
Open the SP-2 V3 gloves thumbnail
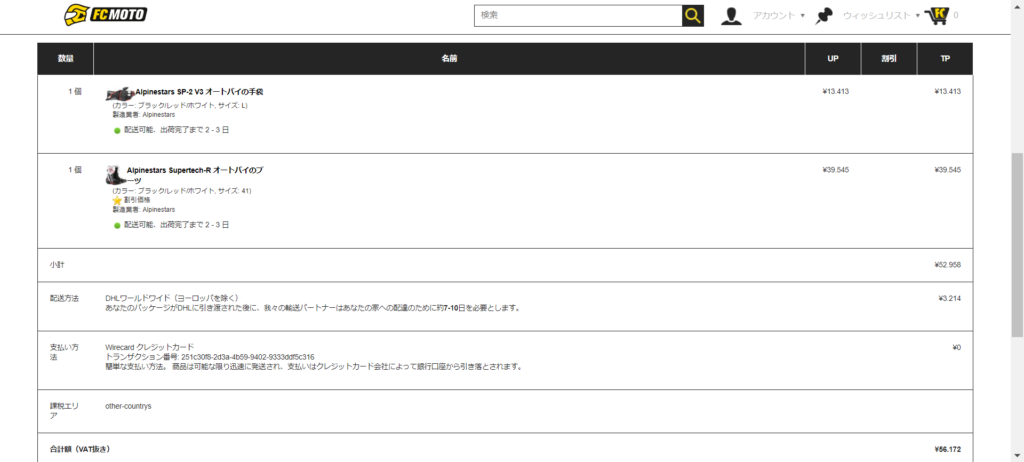[x=120, y=93]
